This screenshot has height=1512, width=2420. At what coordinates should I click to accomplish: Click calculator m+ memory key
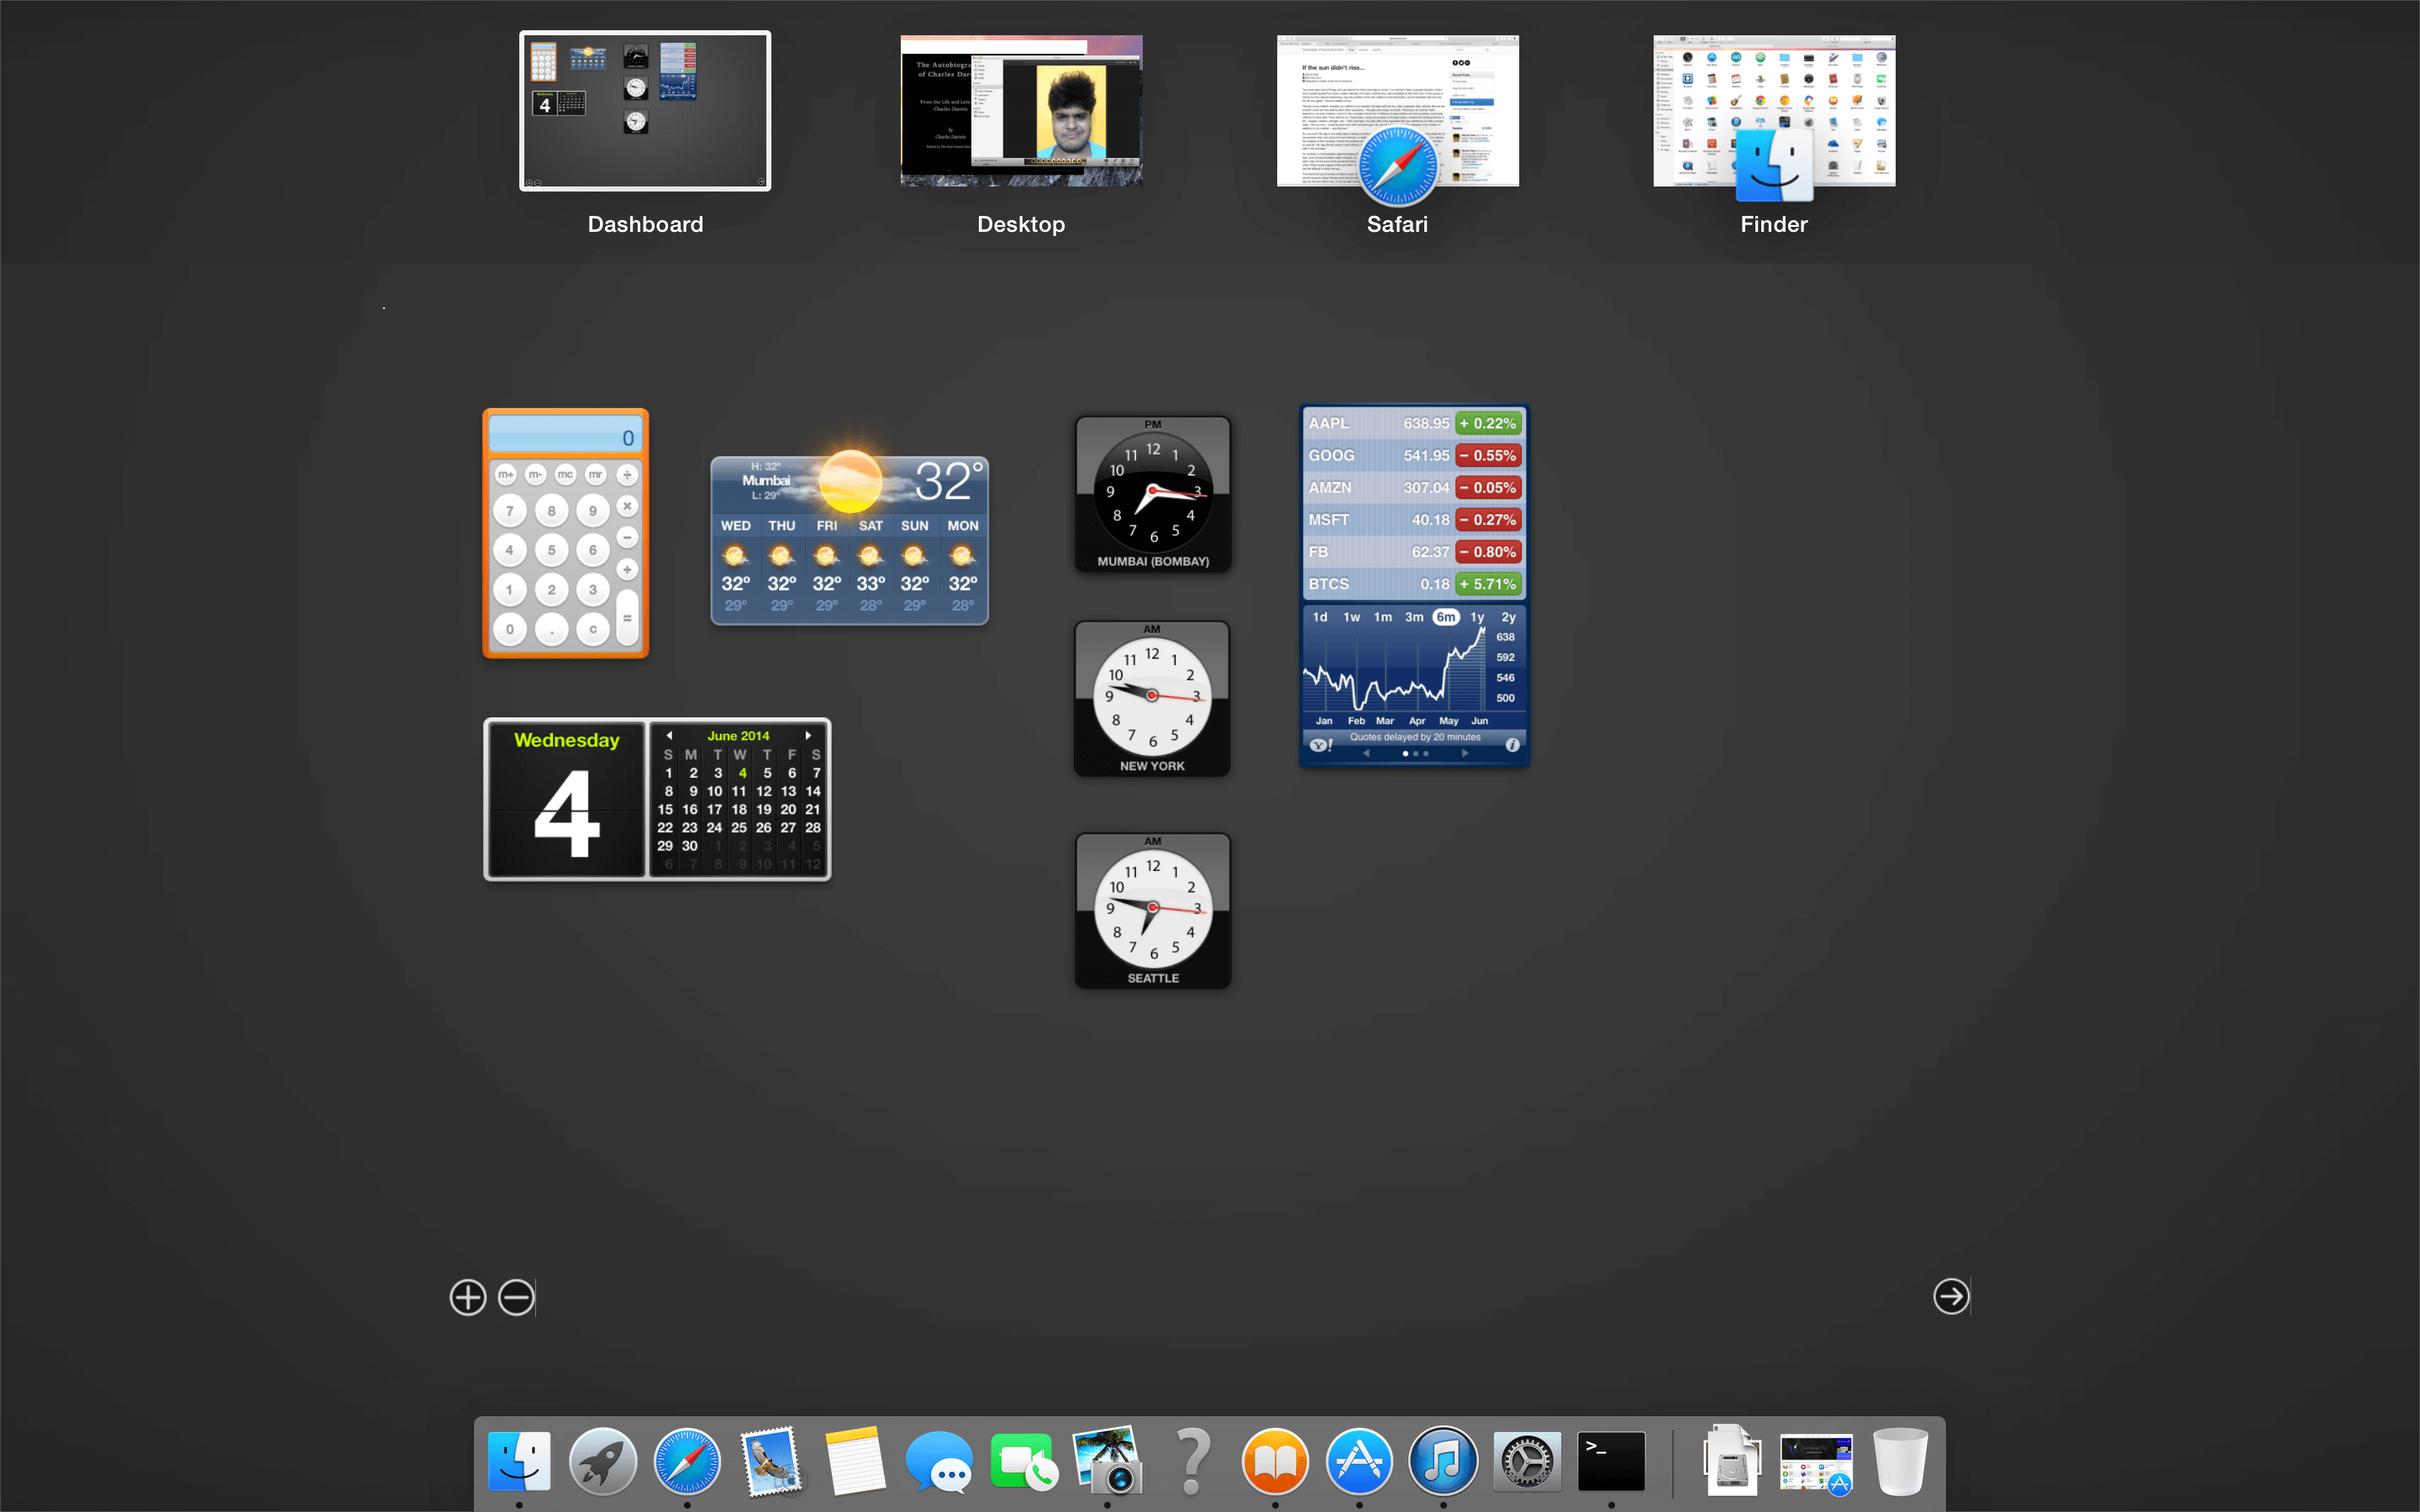click(506, 474)
